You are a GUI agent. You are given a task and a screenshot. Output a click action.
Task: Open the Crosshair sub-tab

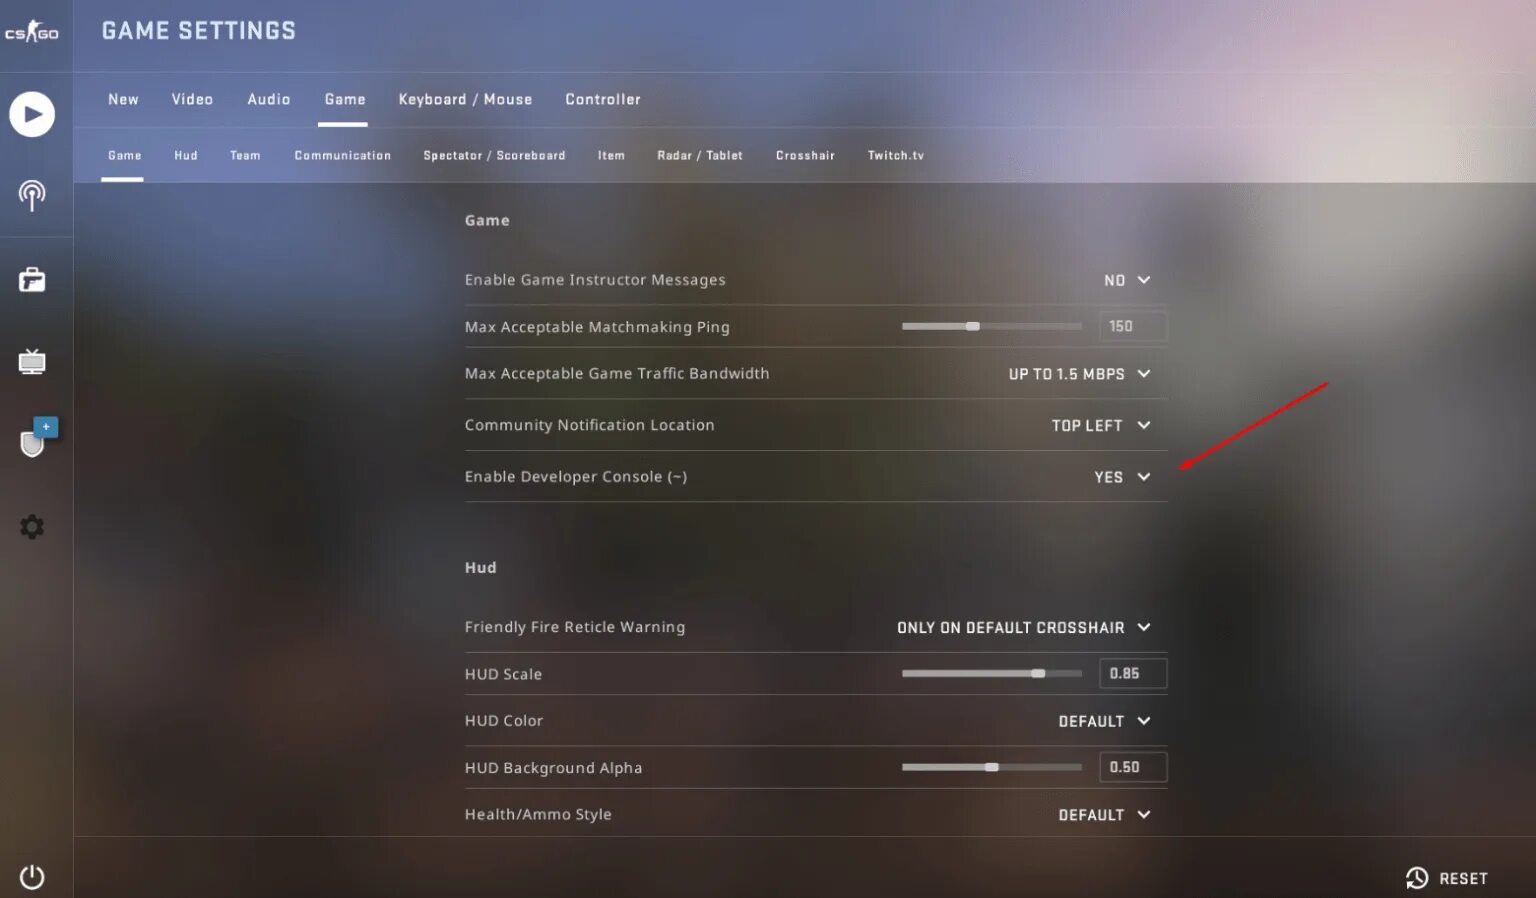coord(805,155)
